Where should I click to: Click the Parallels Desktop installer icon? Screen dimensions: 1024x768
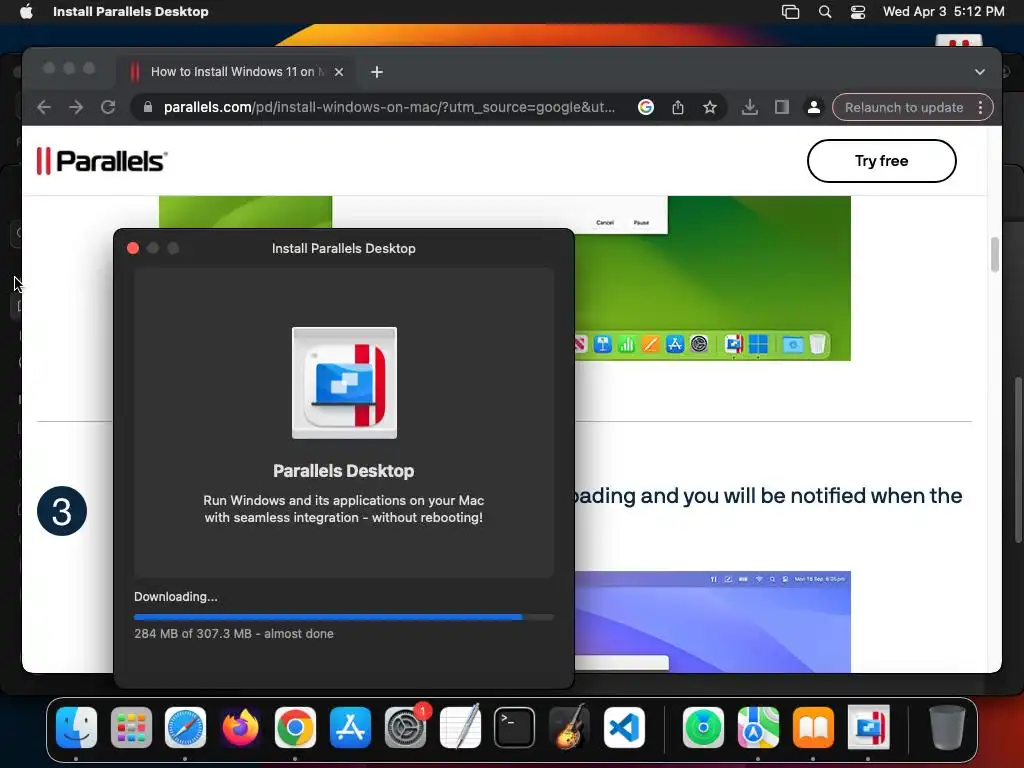coord(344,383)
